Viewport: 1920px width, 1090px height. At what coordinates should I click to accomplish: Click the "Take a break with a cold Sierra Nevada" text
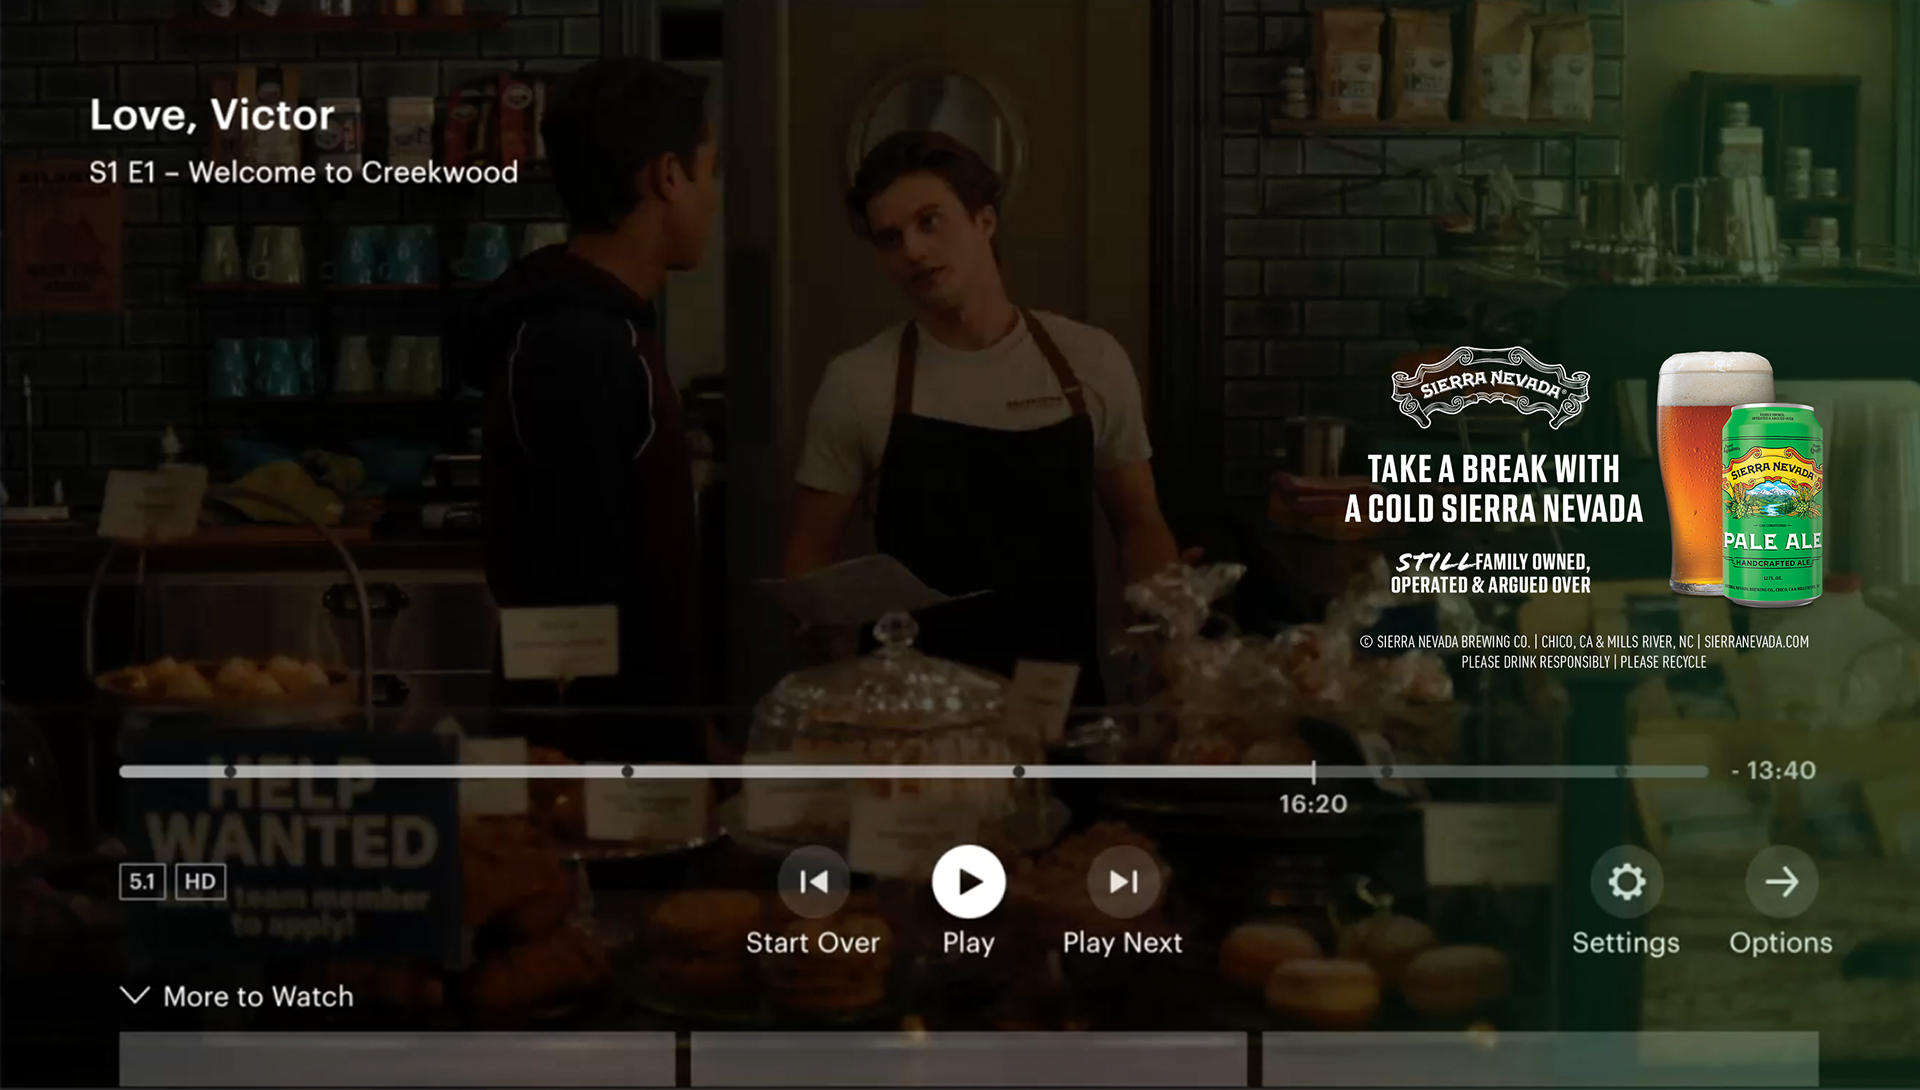[x=1493, y=488]
